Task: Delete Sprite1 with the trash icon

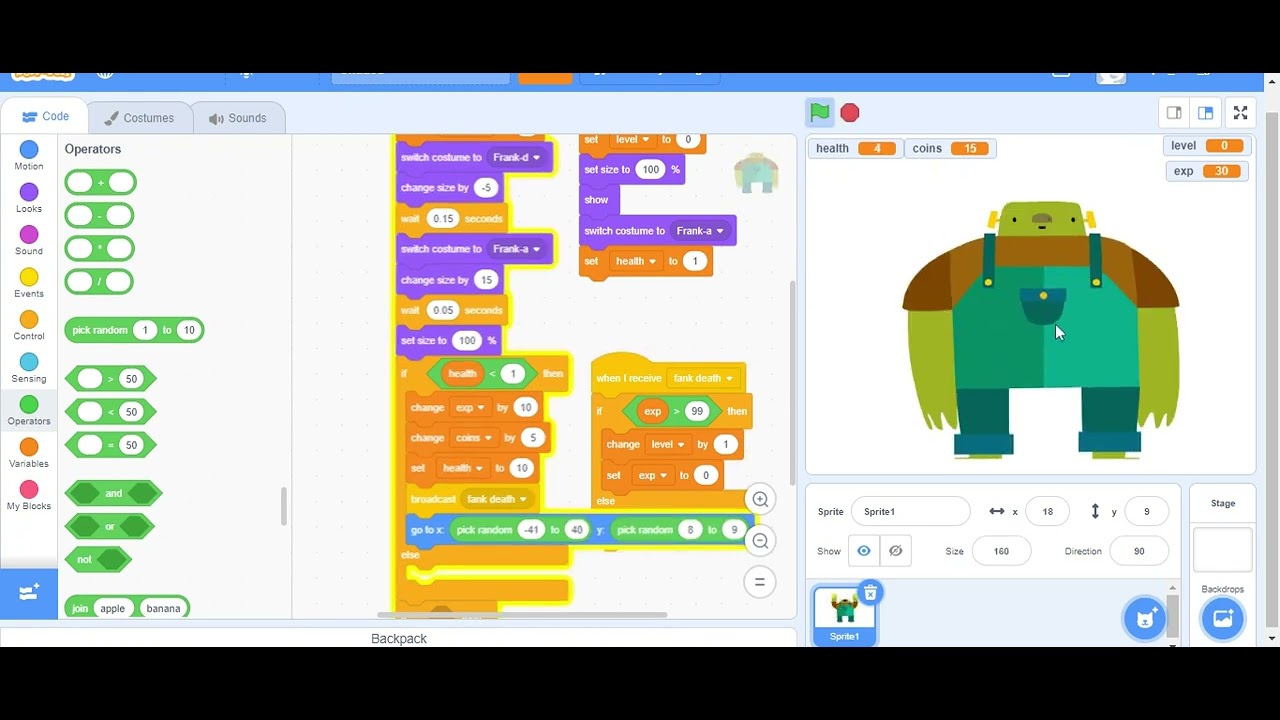Action: pyautogui.click(x=870, y=594)
